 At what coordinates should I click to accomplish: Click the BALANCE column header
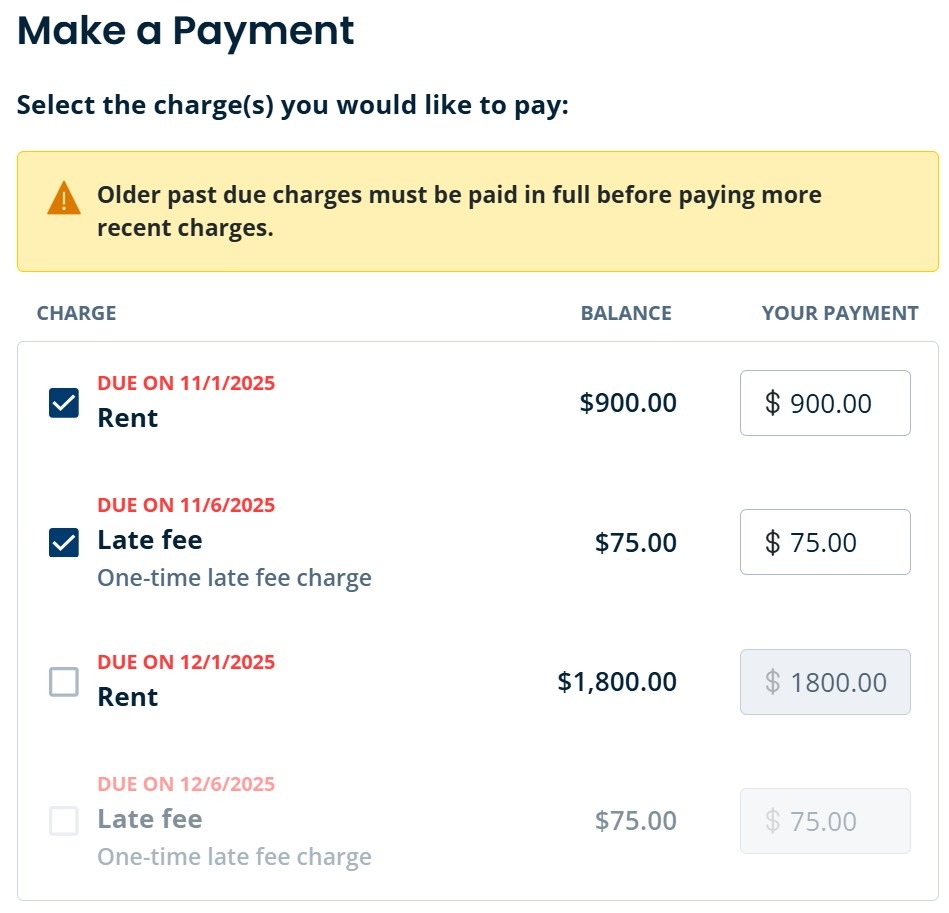point(626,313)
